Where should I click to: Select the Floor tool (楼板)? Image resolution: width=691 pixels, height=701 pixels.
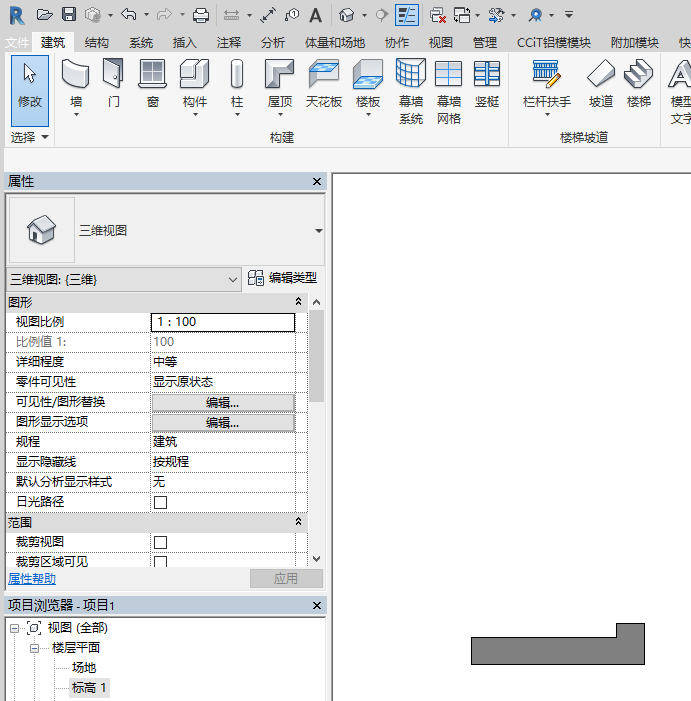[x=368, y=83]
